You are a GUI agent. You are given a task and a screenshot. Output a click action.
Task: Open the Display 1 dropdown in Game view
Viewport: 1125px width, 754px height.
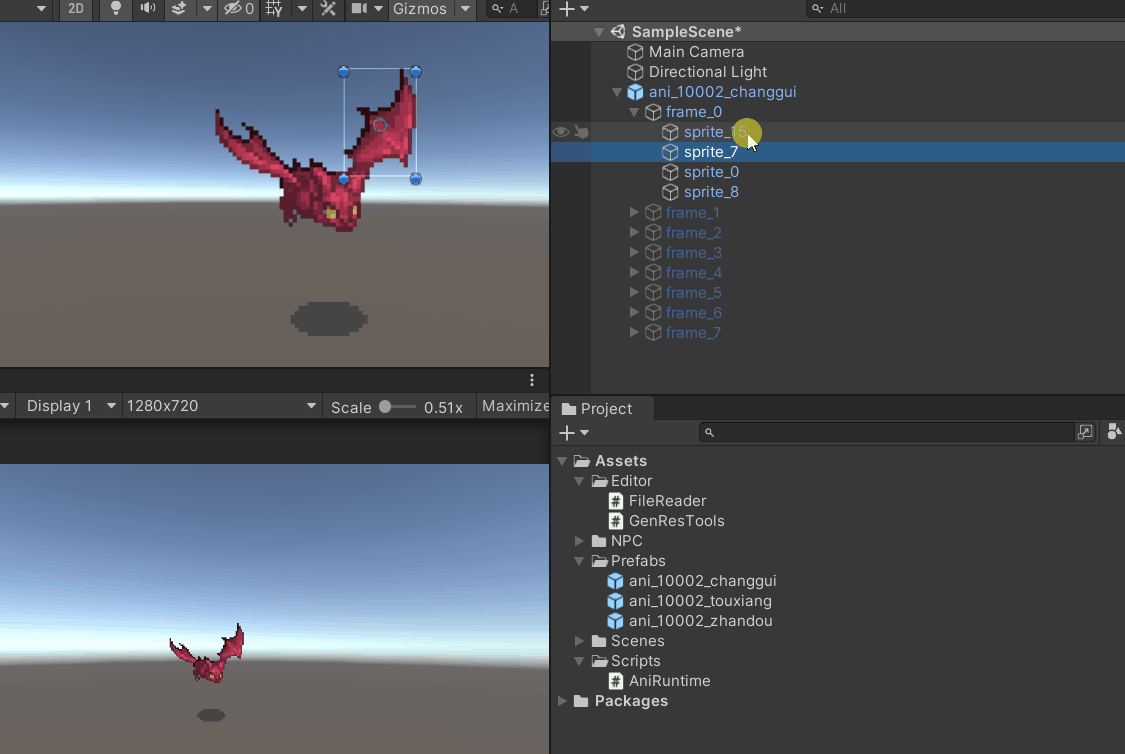tap(69, 406)
